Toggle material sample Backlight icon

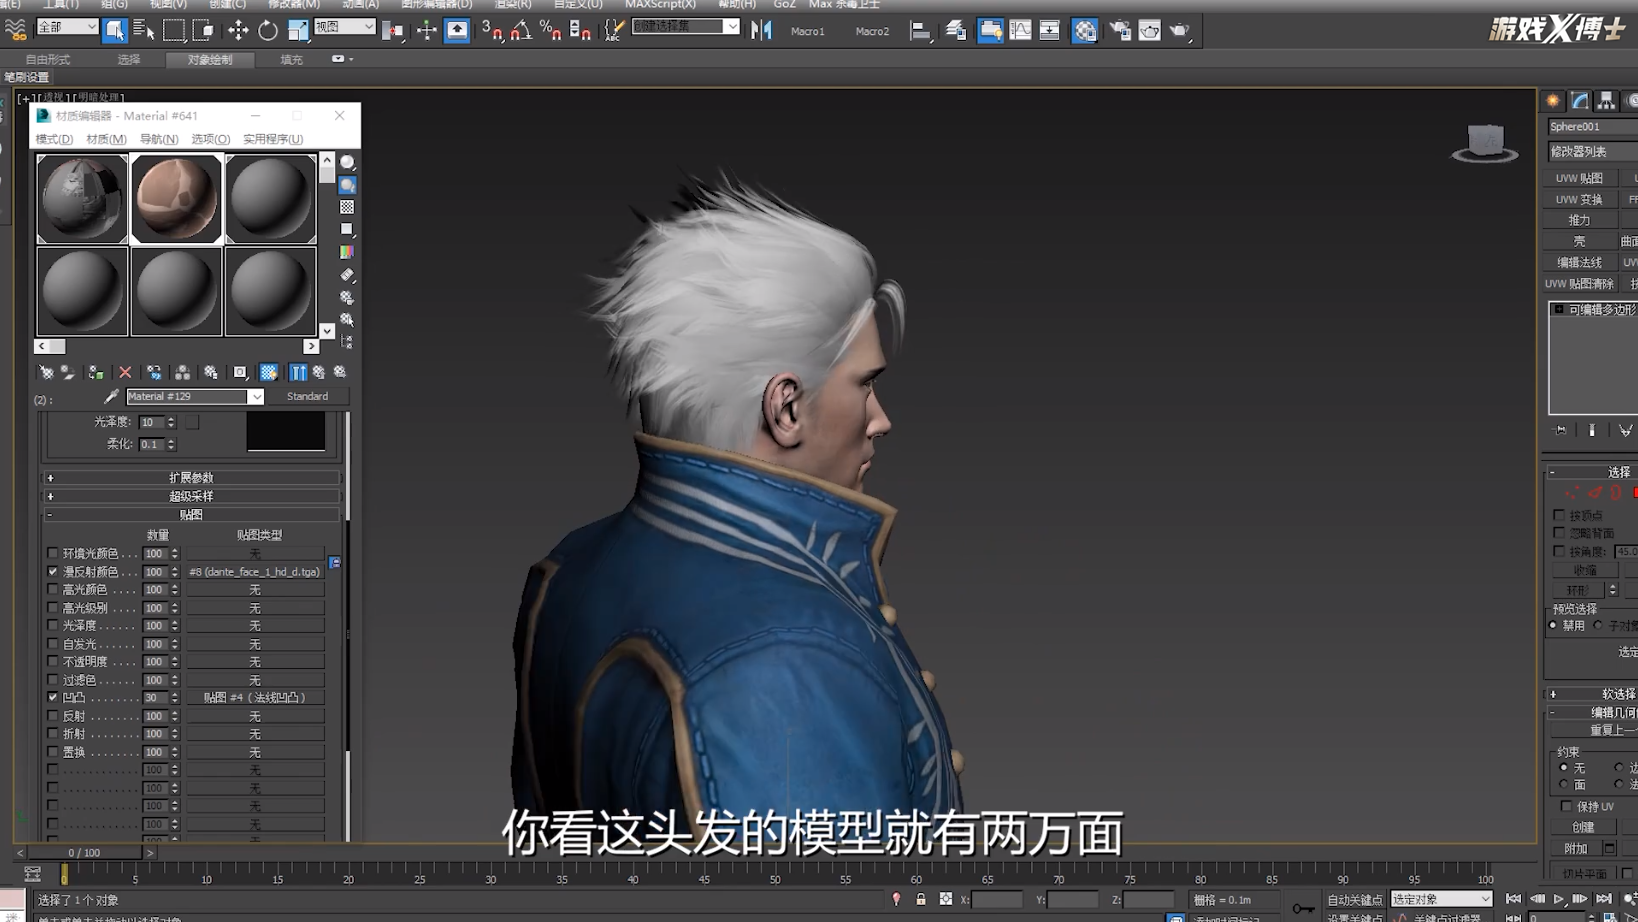[x=347, y=185]
